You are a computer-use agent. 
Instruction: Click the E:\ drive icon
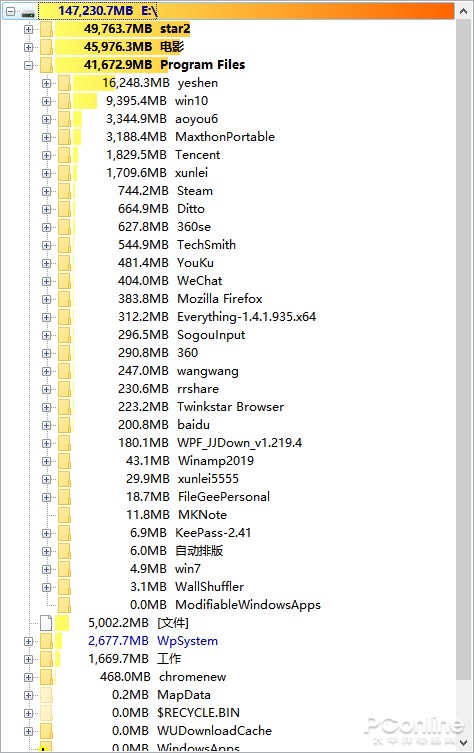click(x=30, y=12)
